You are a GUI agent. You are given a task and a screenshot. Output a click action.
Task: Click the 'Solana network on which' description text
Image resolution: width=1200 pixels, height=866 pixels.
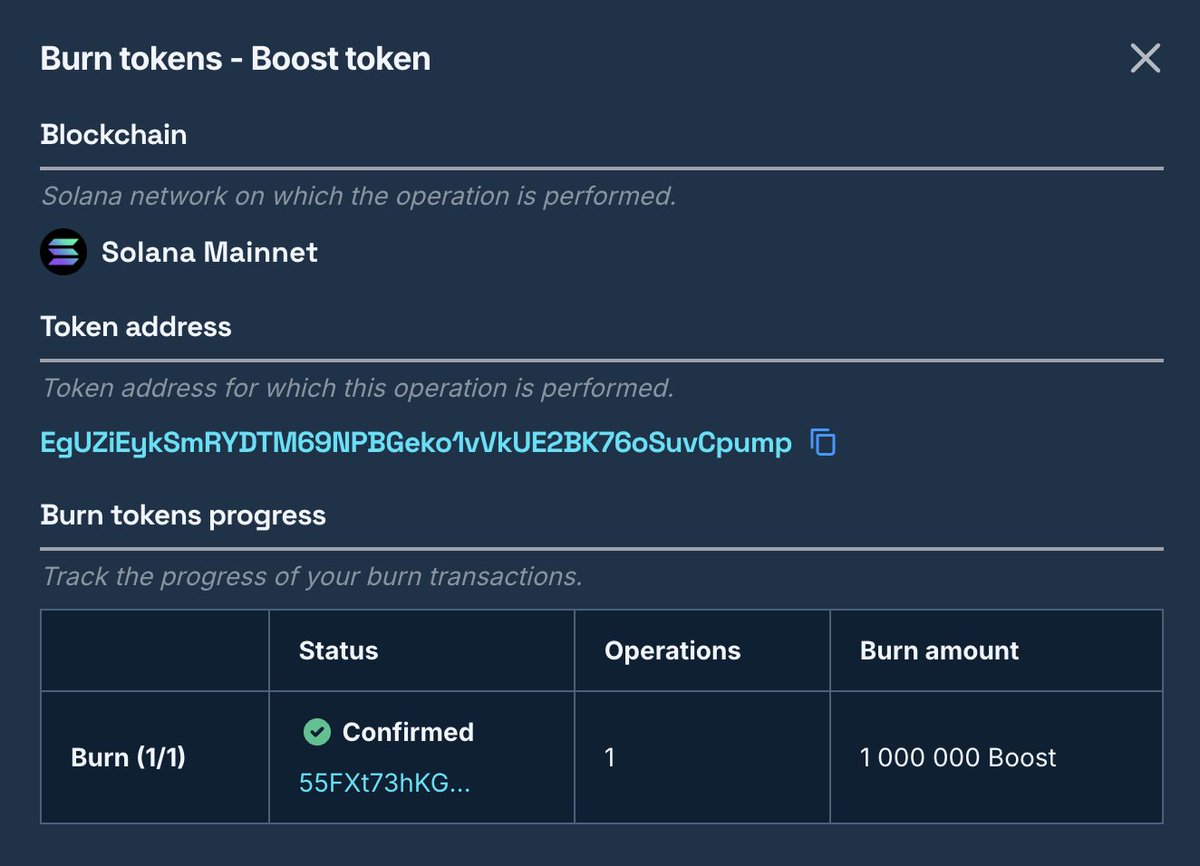coord(359,196)
